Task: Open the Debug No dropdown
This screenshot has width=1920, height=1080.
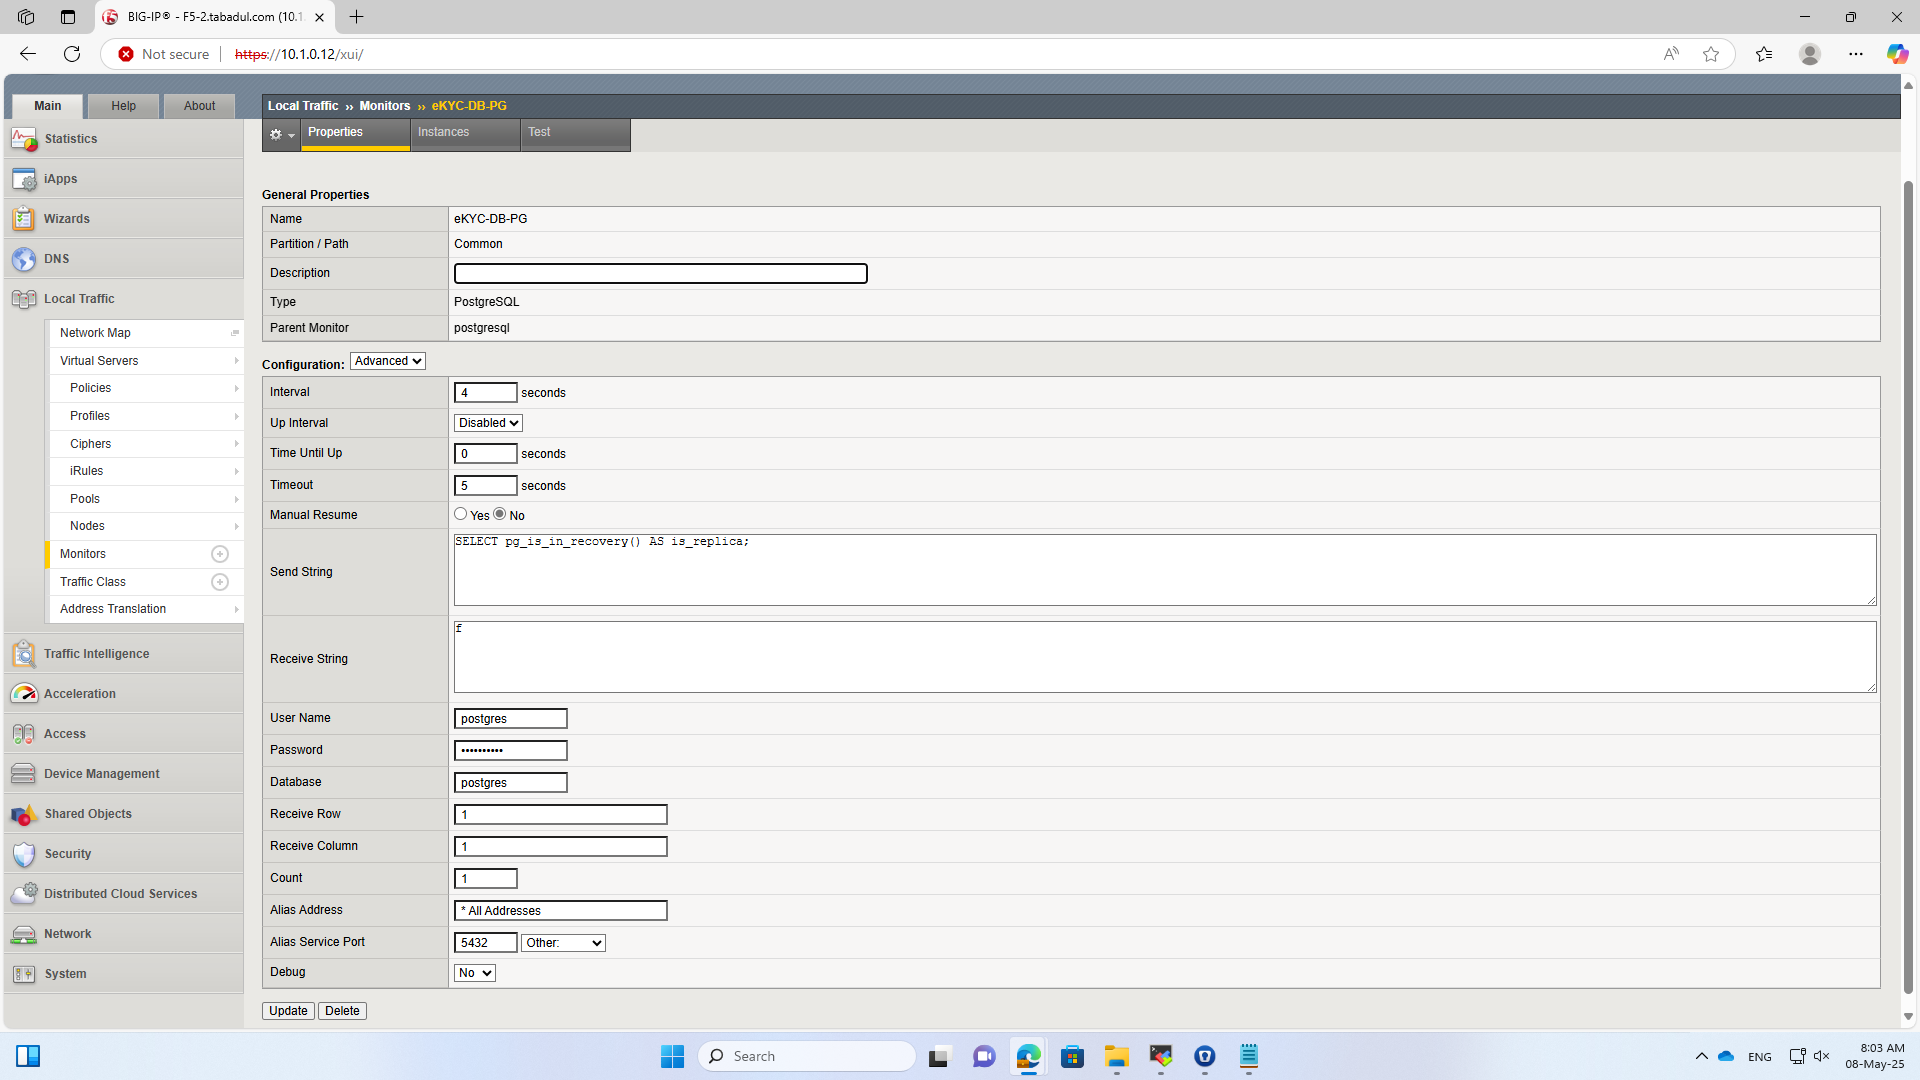Action: [475, 973]
